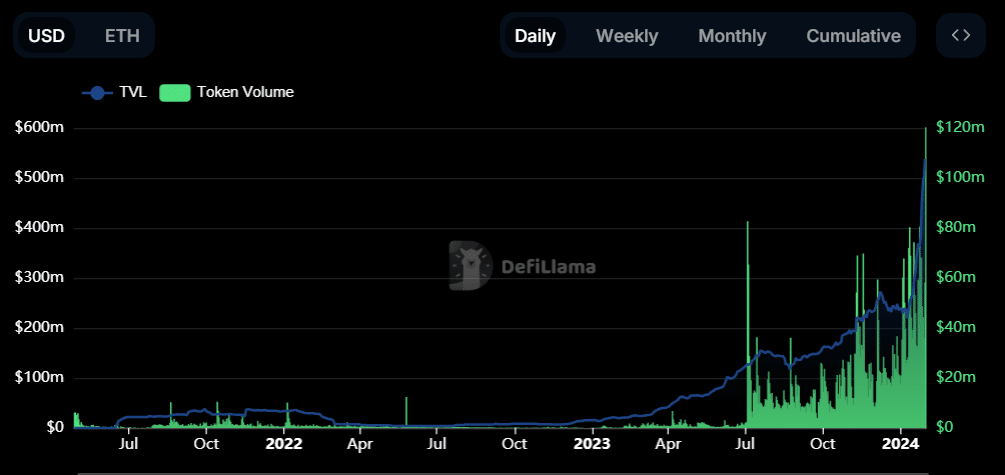Click the $80m right axis label
The width and height of the screenshot is (1005, 475).
pos(956,227)
